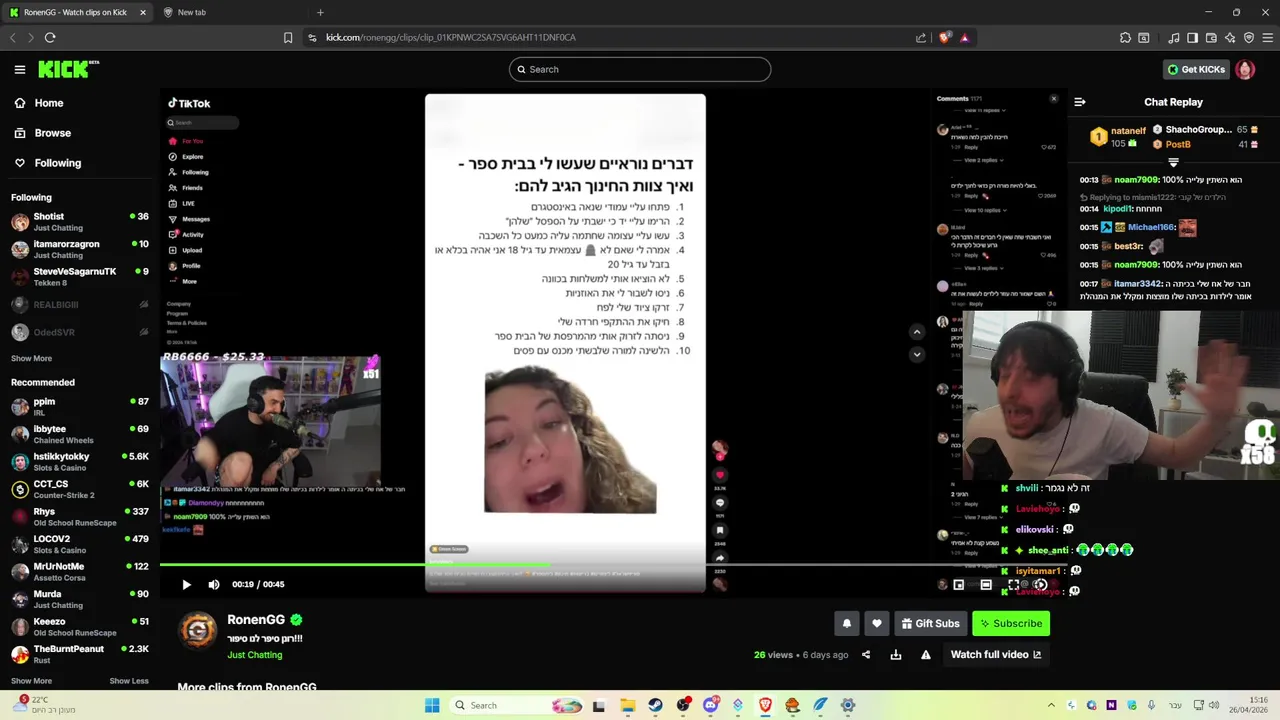The image size is (1280, 720).
Task: Open ppim recommended channel
Action: [80, 407]
